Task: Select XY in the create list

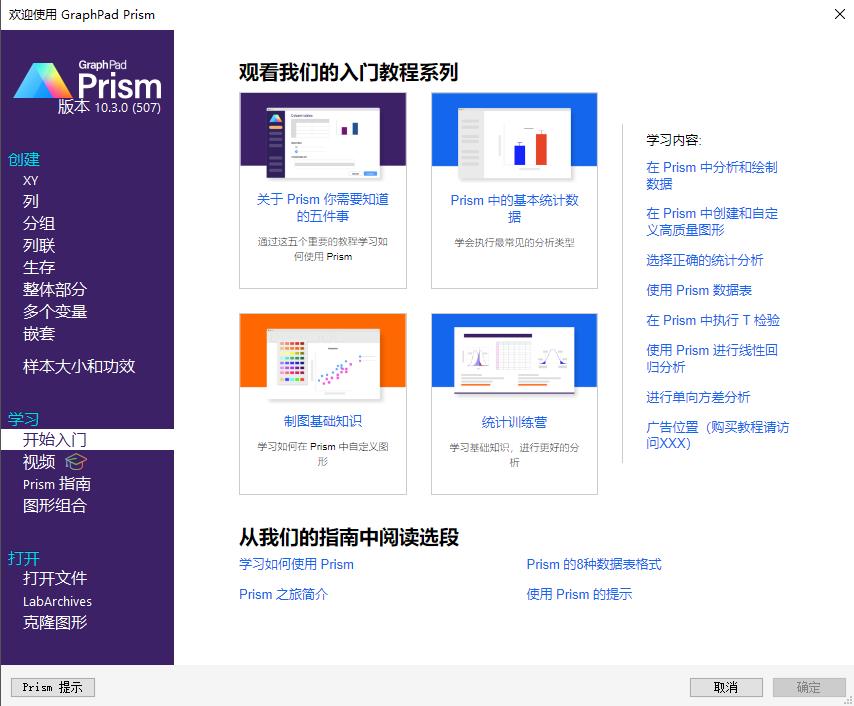Action: point(30,181)
